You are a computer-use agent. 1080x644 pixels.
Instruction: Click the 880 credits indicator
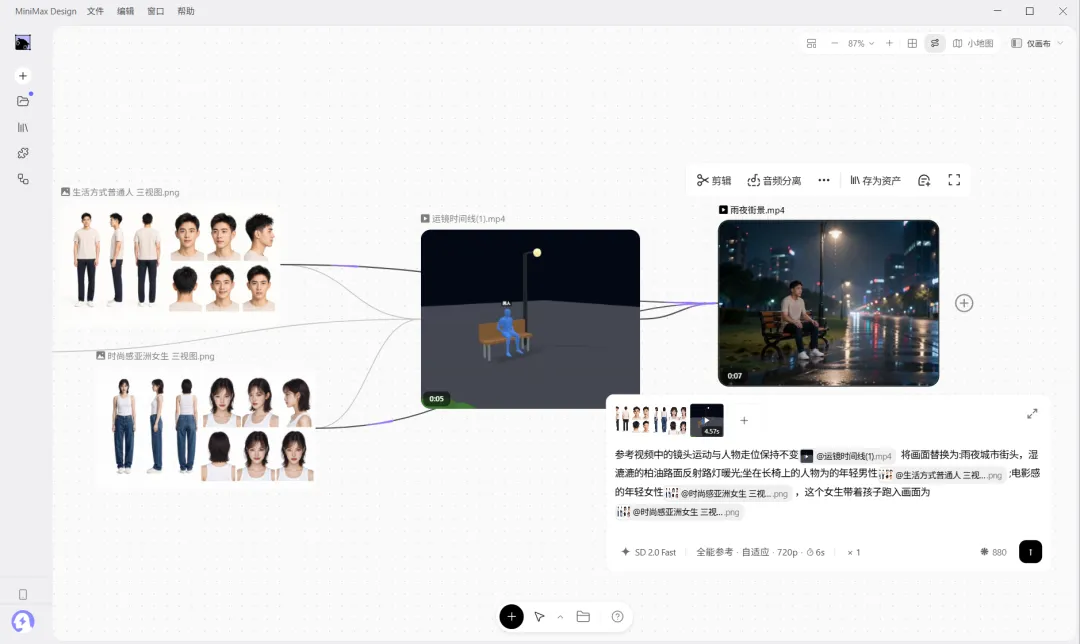(x=993, y=552)
